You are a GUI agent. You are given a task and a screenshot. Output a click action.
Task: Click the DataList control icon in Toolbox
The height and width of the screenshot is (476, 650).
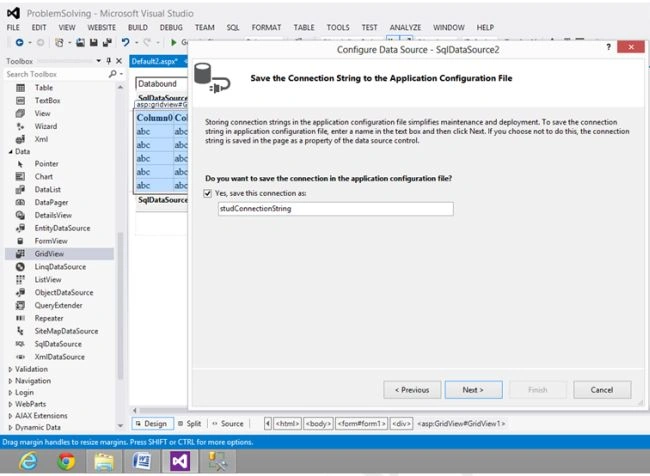pos(20,189)
